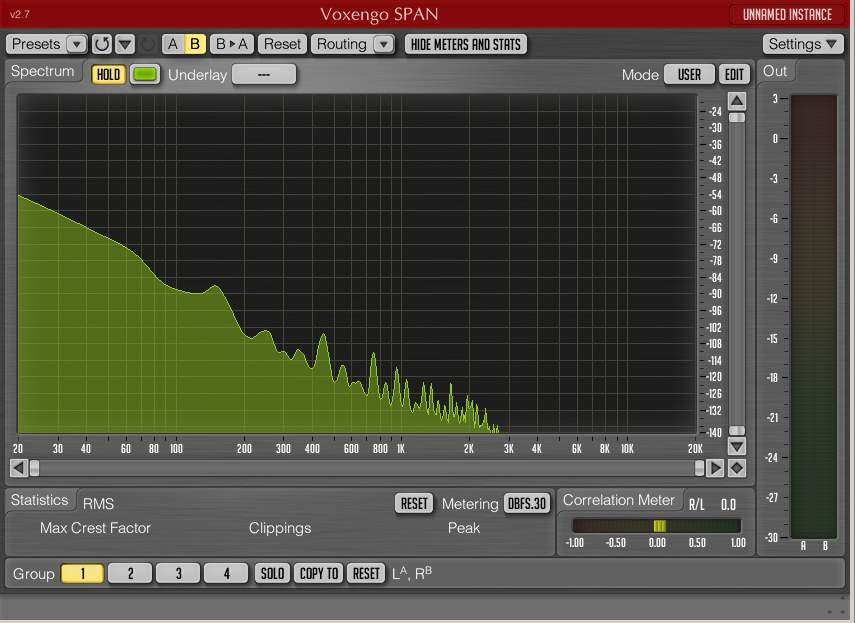Select the Underlay selector
855x623 pixels.
click(x=264, y=75)
